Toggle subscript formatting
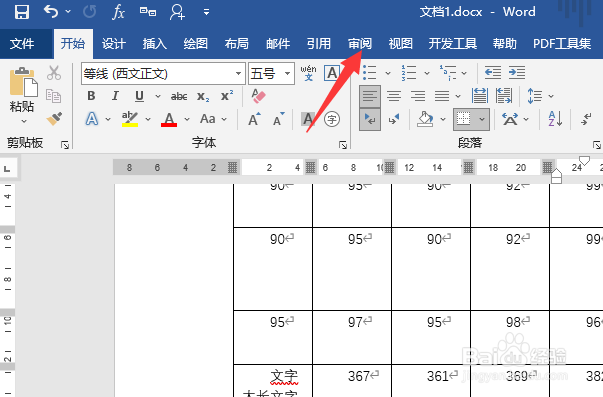The width and height of the screenshot is (603, 397). pos(203,96)
